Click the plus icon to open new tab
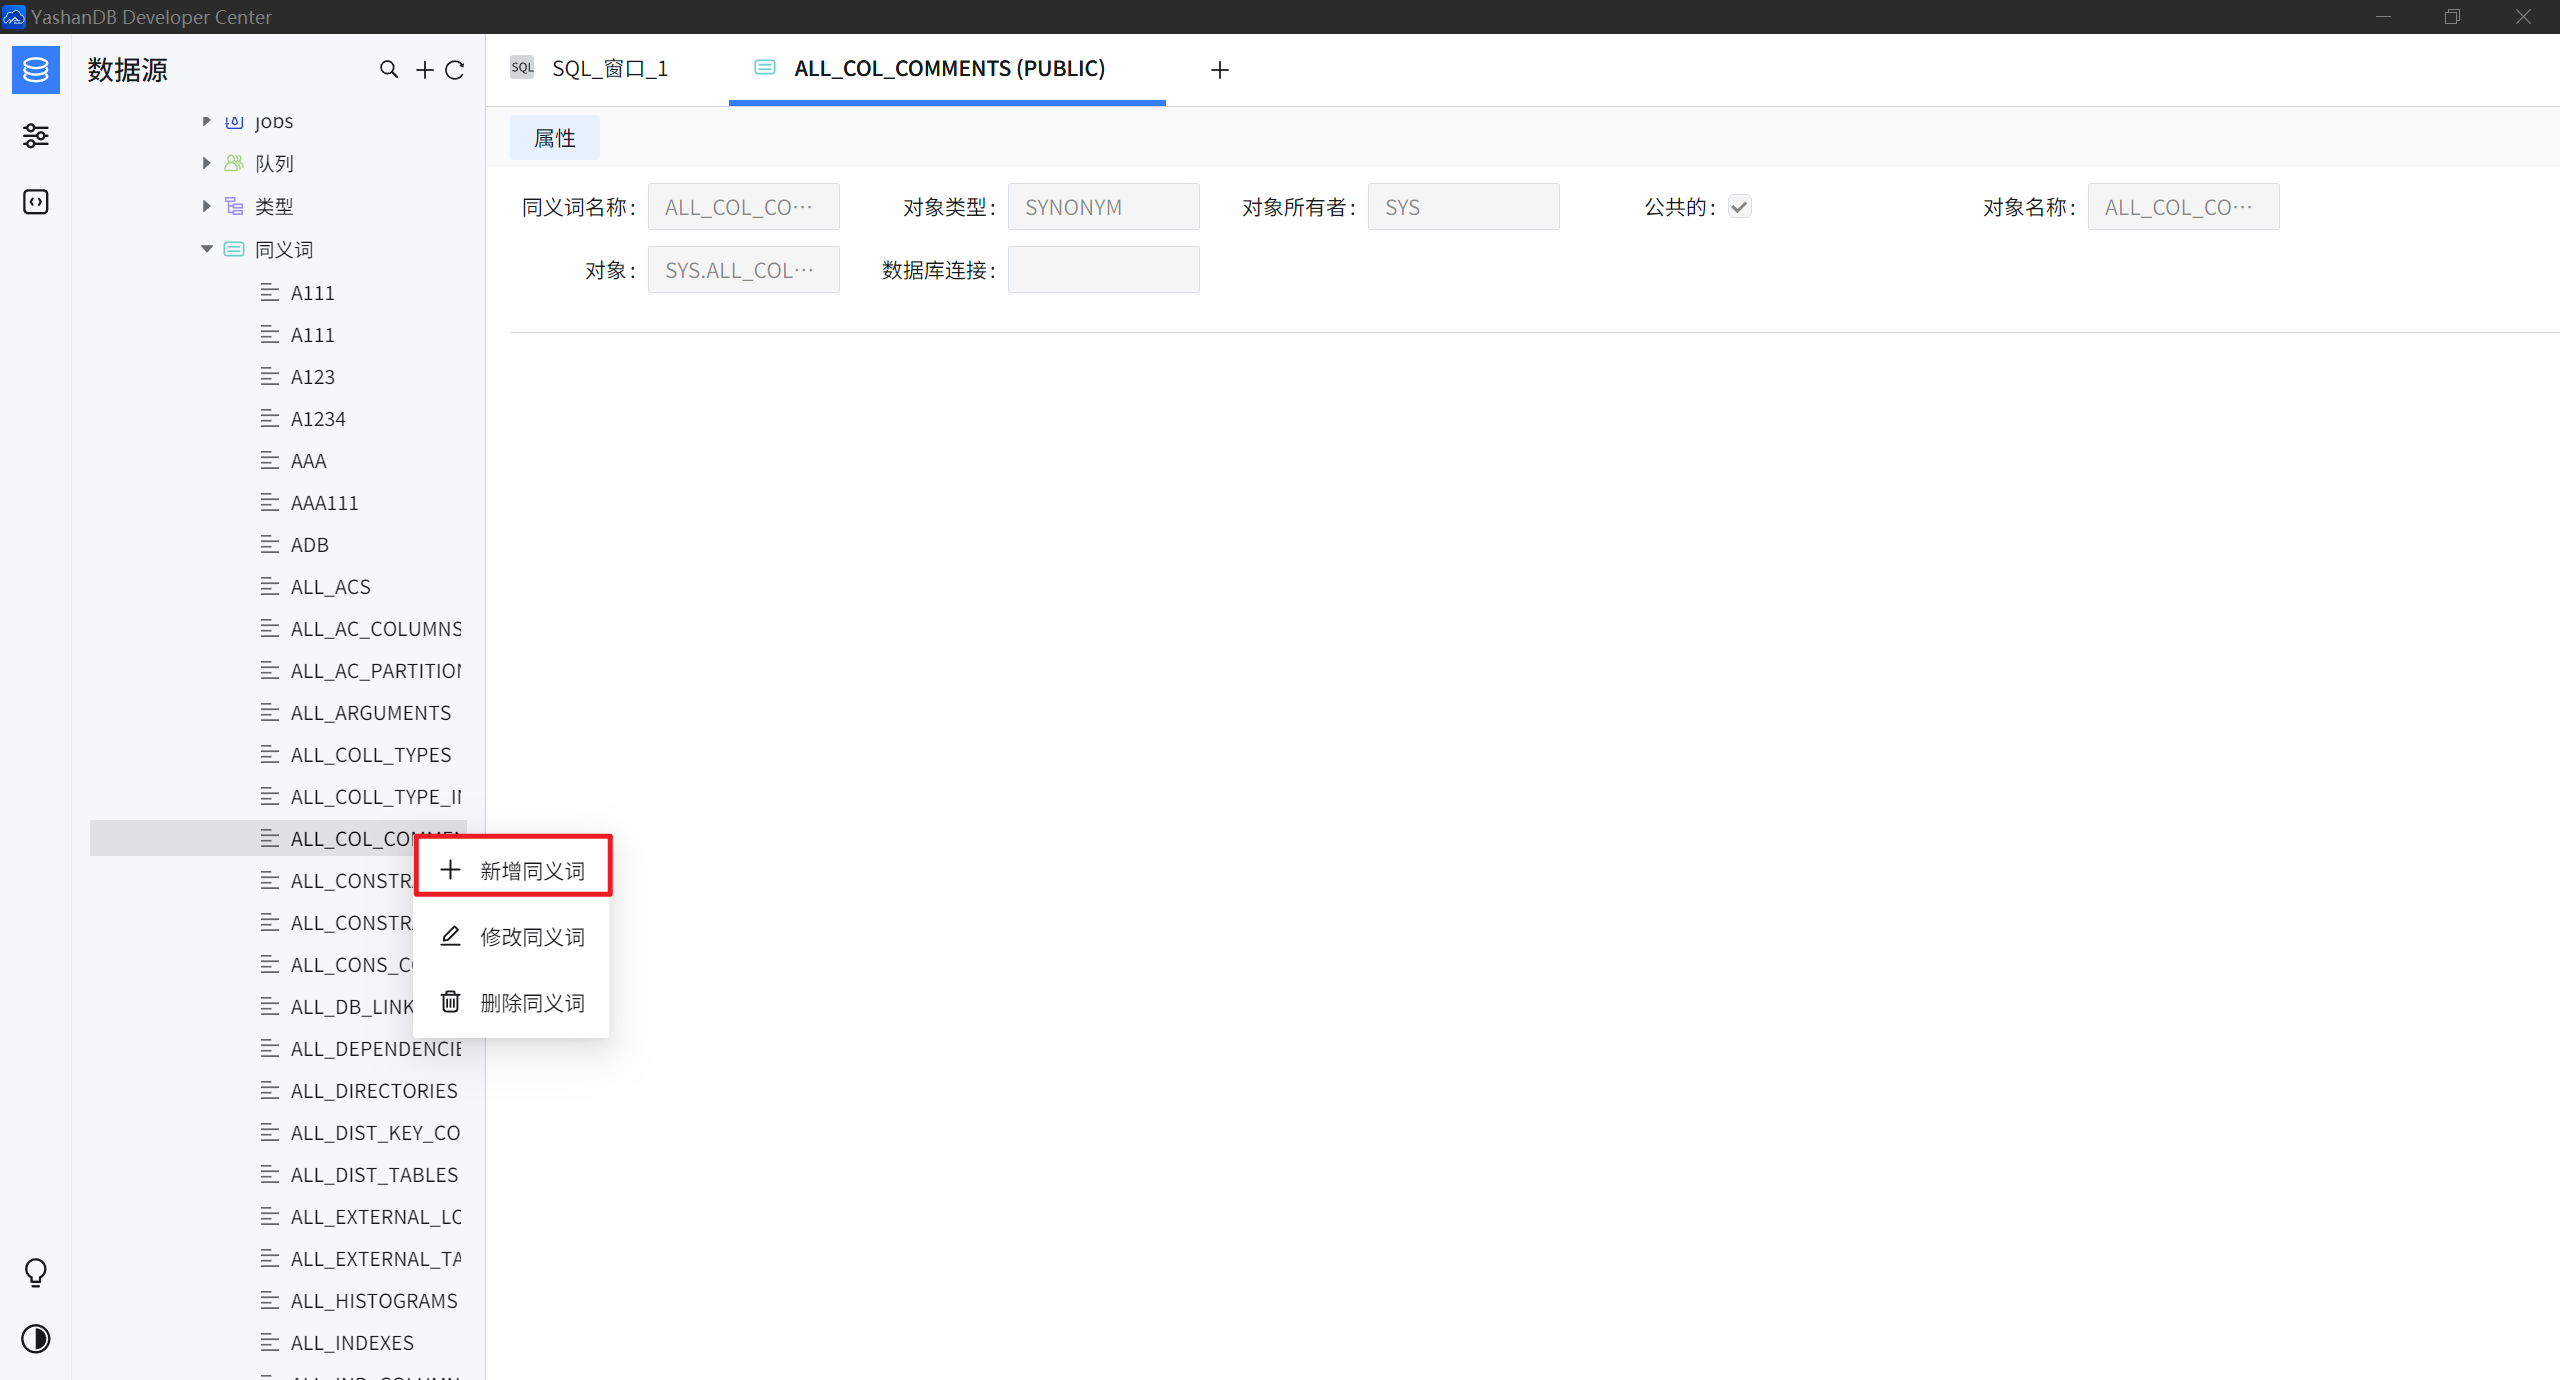The height and width of the screenshot is (1380, 2560). coord(1219,69)
